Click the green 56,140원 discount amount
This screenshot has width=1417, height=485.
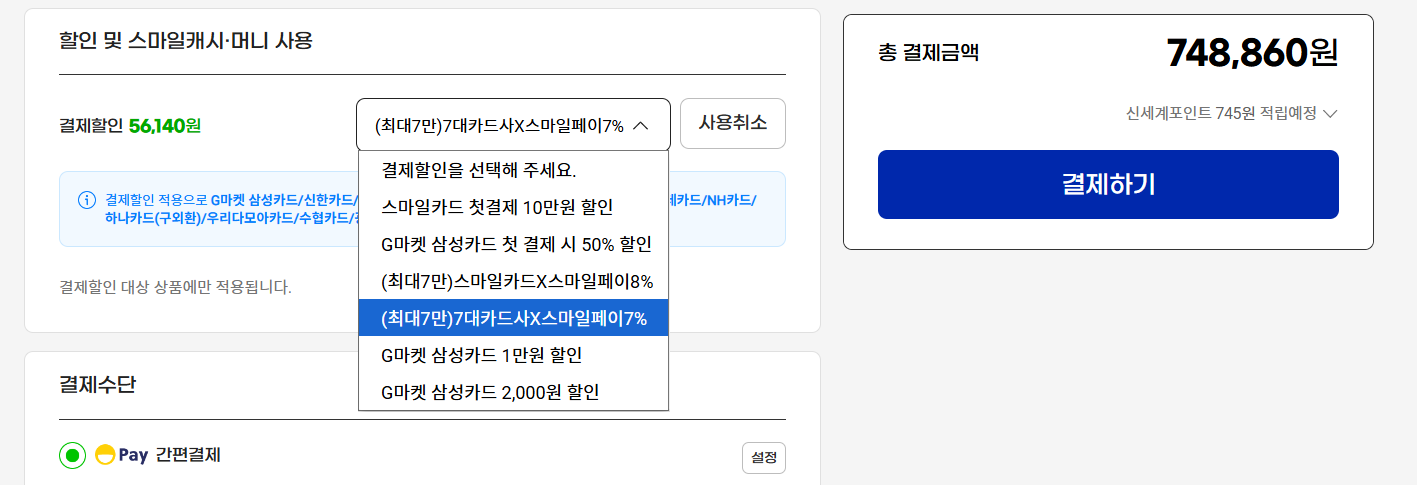(165, 125)
